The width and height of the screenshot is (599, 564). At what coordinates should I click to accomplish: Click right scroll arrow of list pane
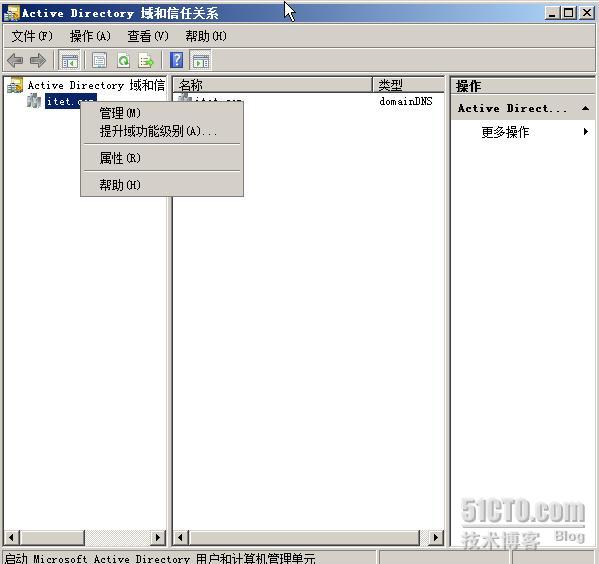coord(436,538)
